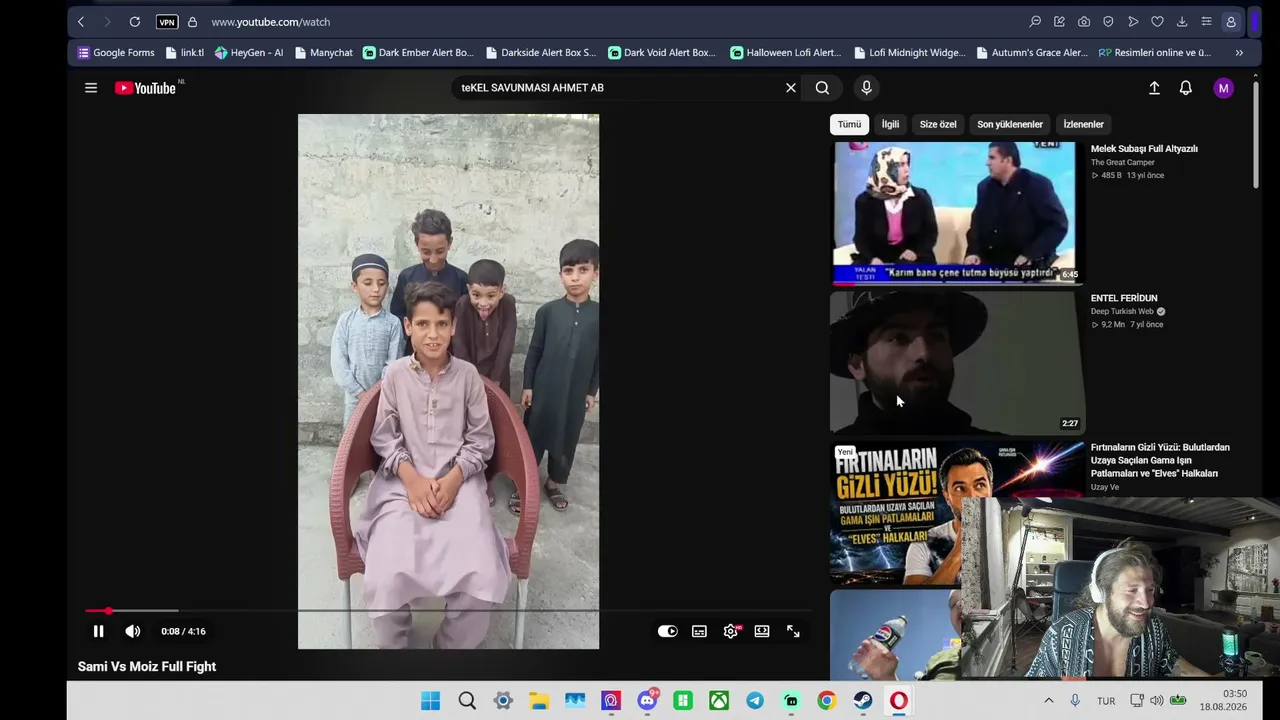This screenshot has width=1280, height=720.
Task: Open the HeyGen - AI bookmark
Action: [x=249, y=53]
